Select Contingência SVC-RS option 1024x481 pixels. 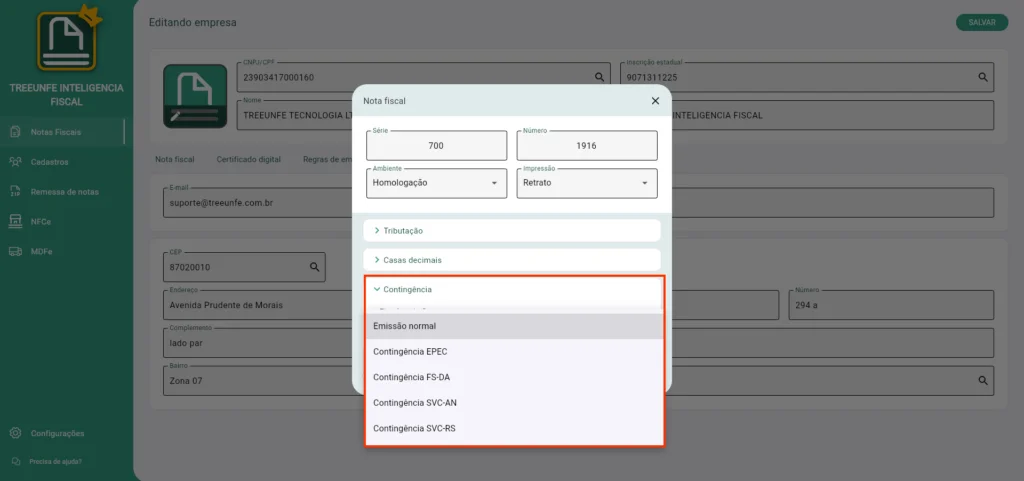(x=514, y=429)
